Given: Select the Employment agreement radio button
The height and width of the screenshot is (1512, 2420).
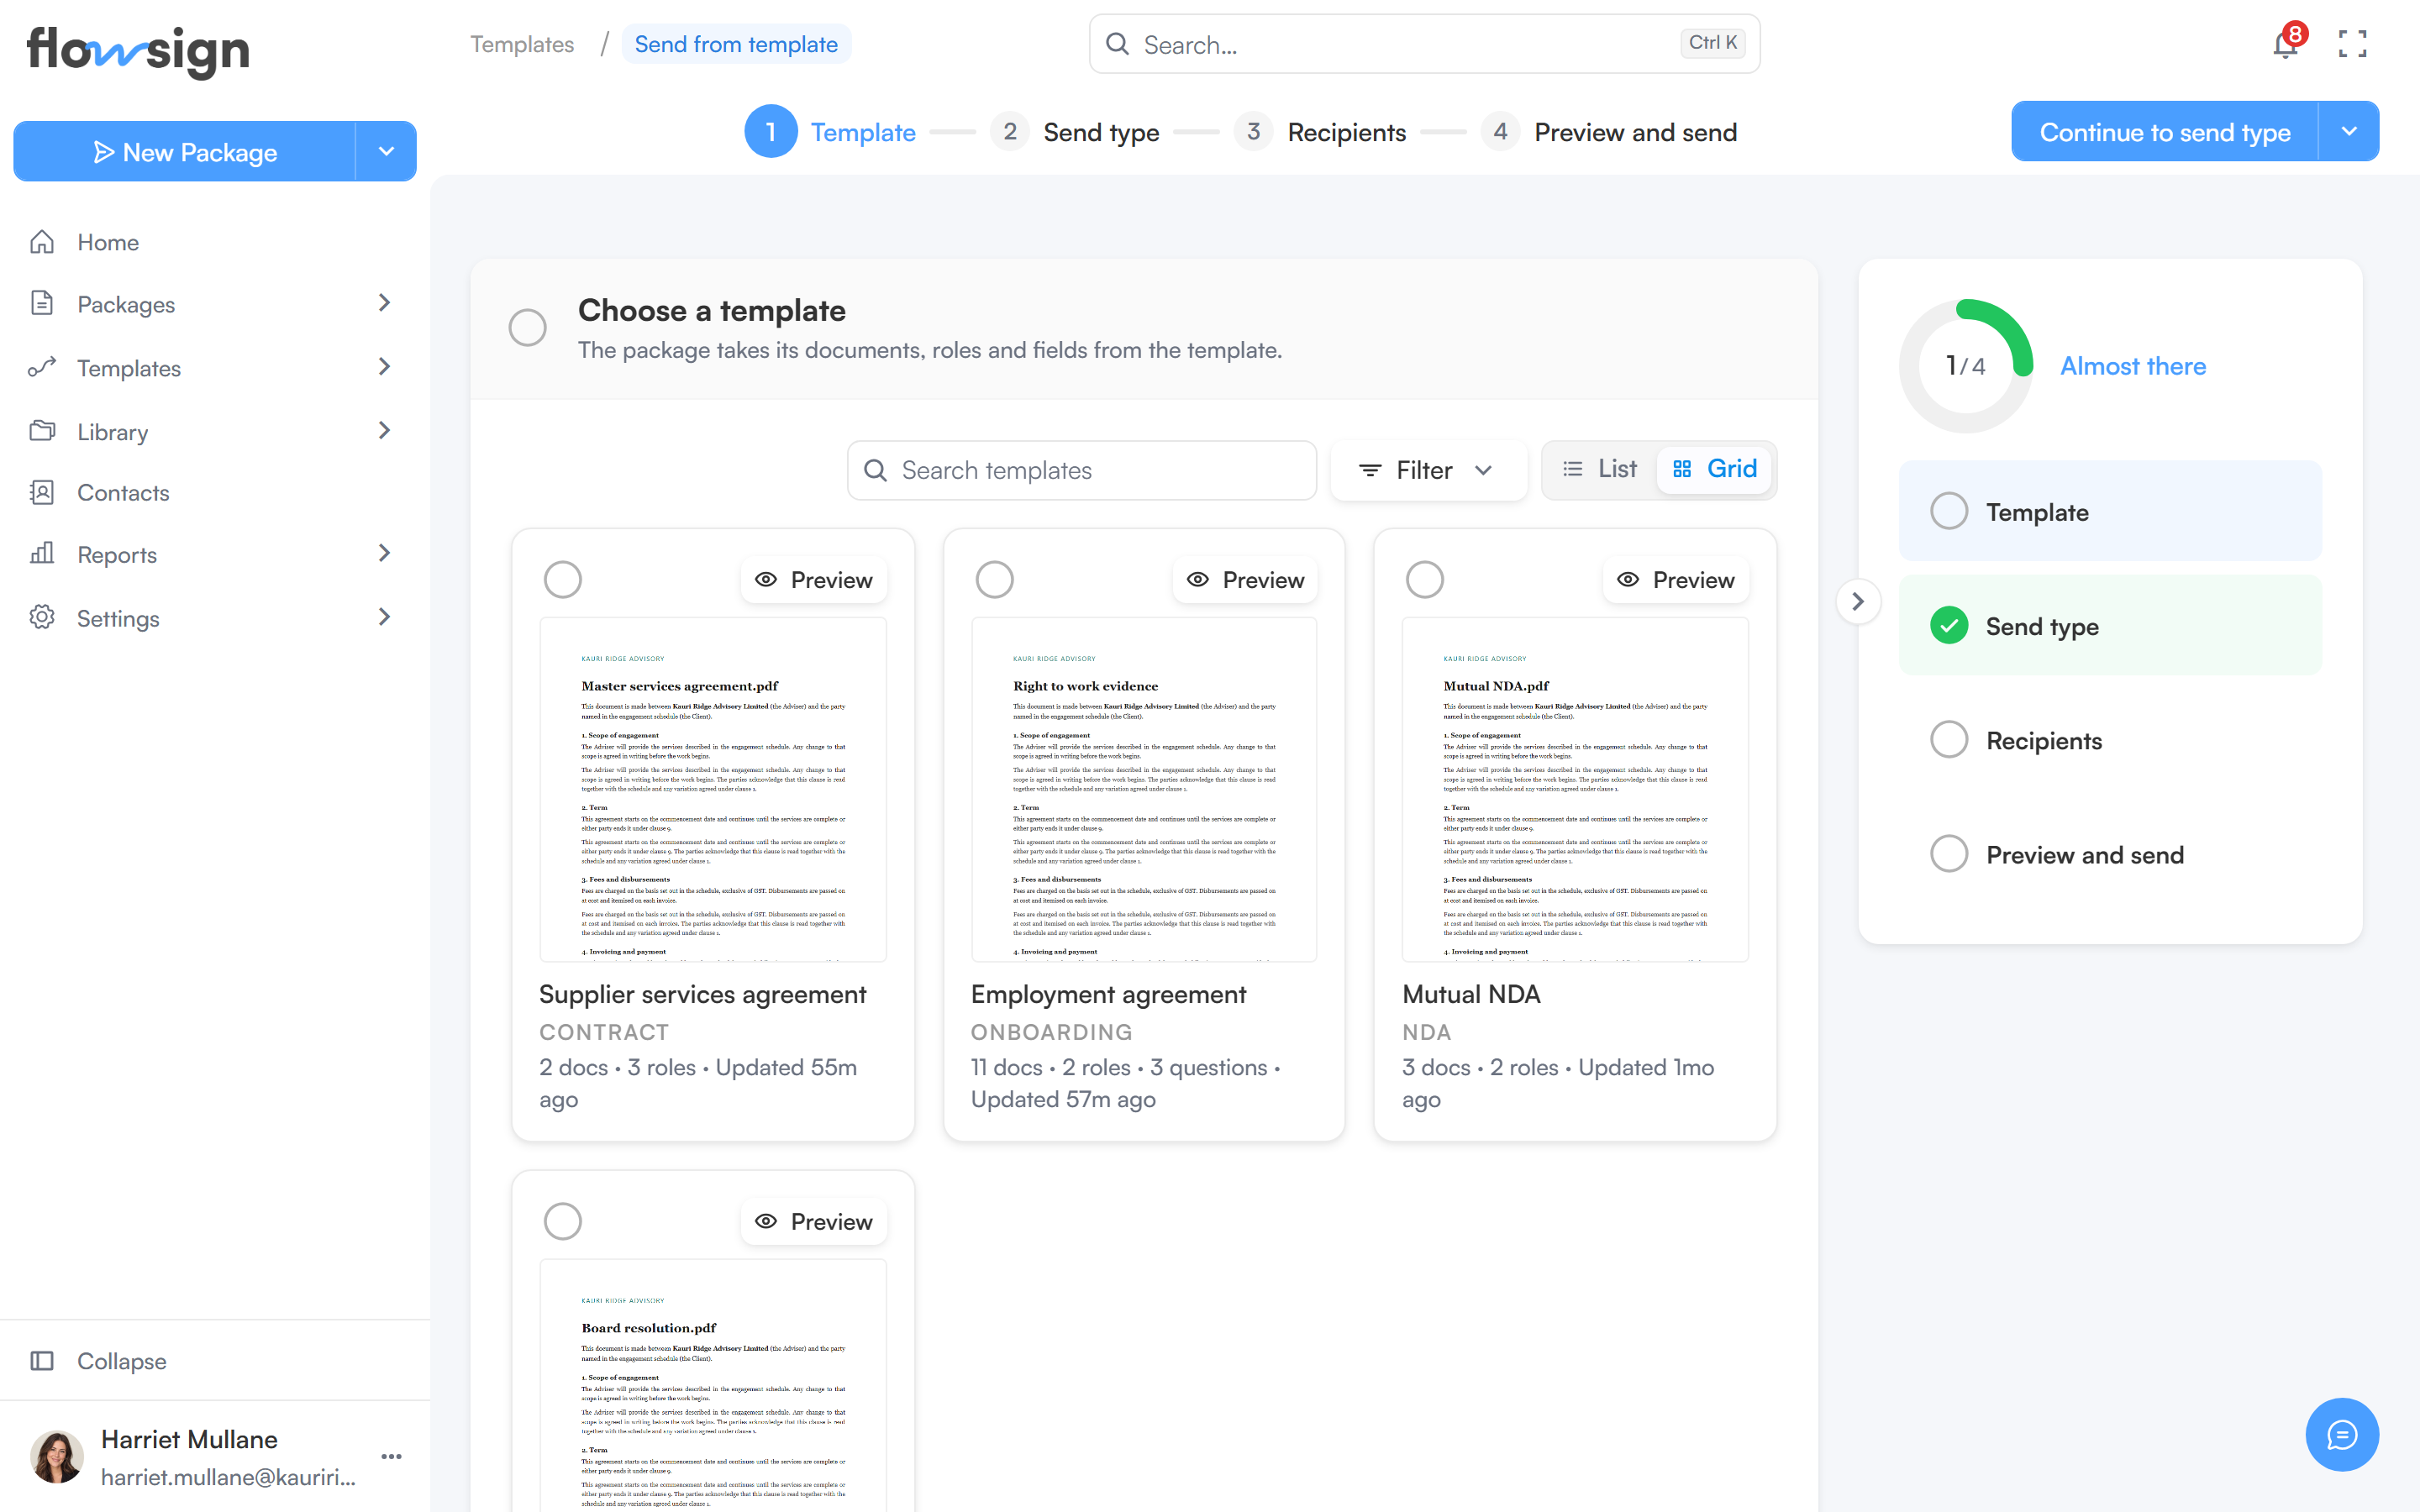Looking at the screenshot, I should coord(995,580).
